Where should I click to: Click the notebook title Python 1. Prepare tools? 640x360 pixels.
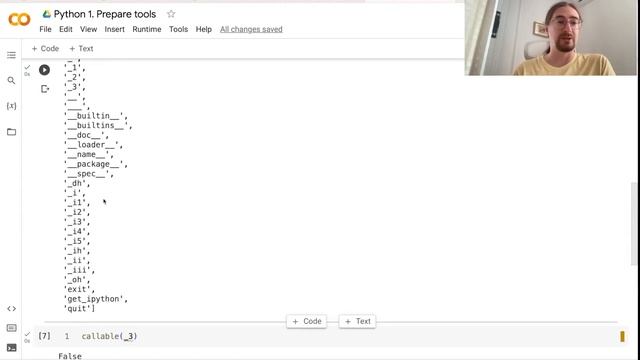(105, 14)
